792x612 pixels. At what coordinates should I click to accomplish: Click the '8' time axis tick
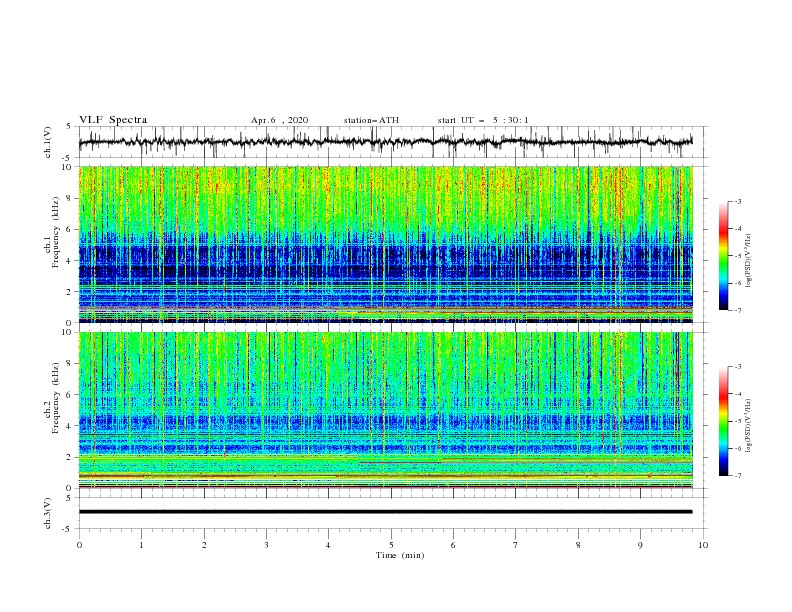[x=578, y=545]
